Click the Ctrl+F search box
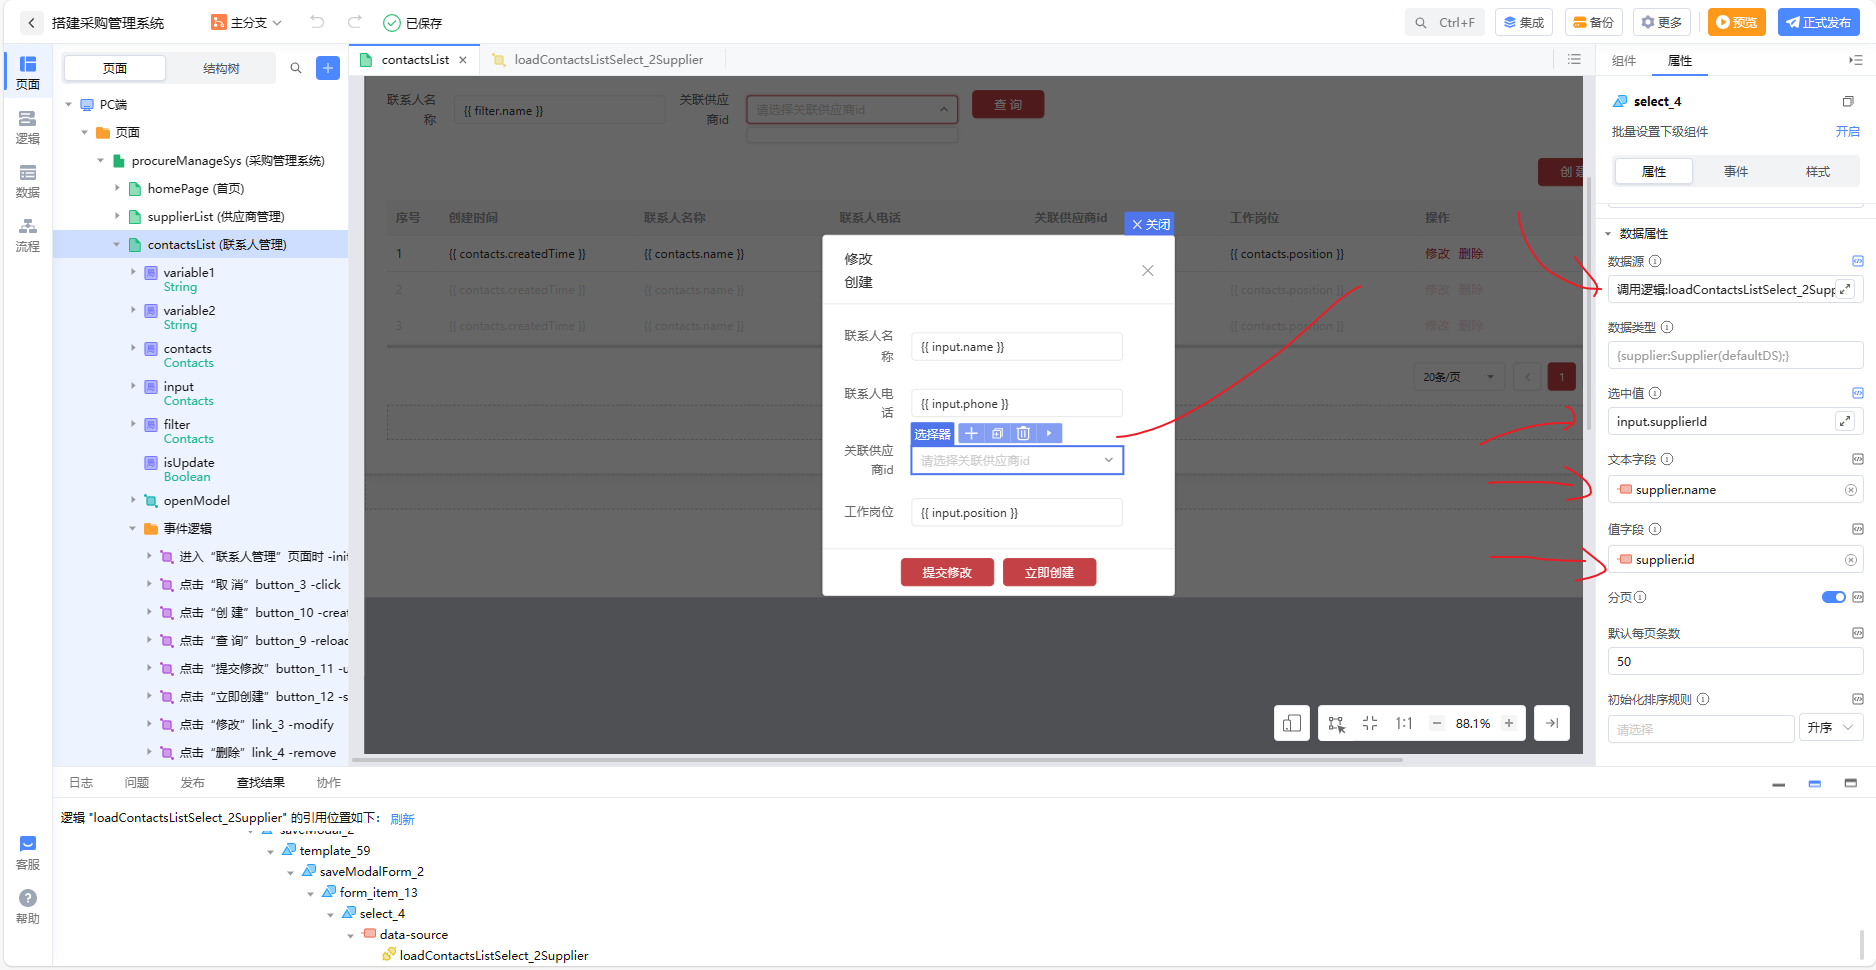The height and width of the screenshot is (970, 1876). click(x=1445, y=22)
